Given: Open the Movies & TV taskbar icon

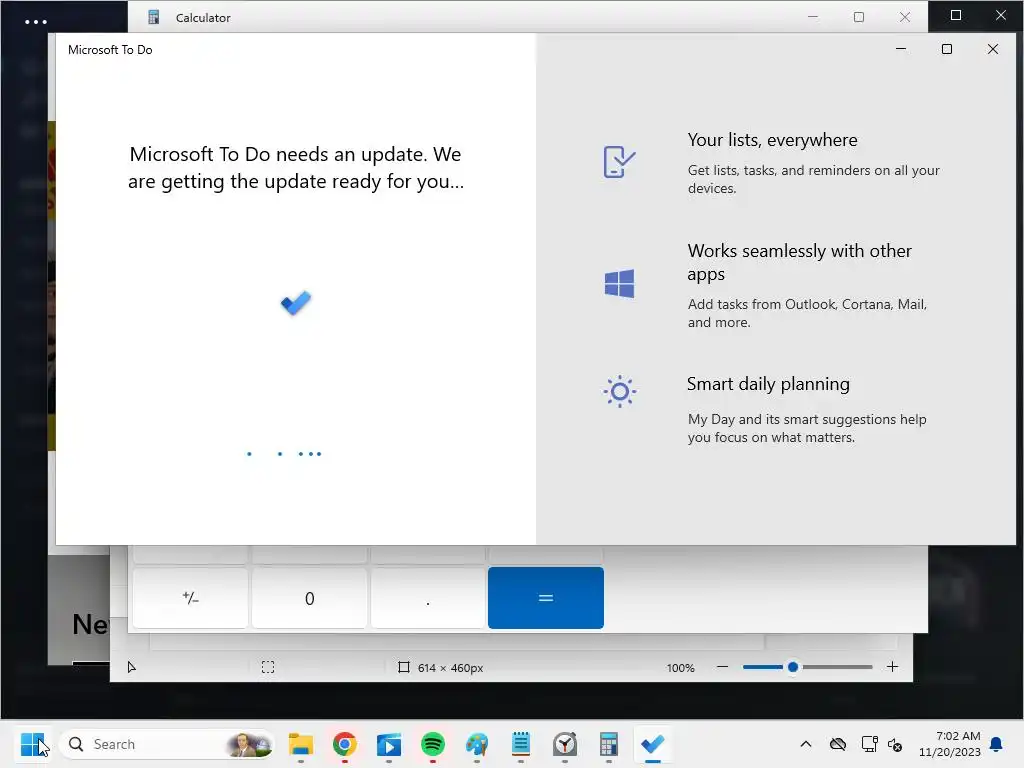Looking at the screenshot, I should click(389, 744).
